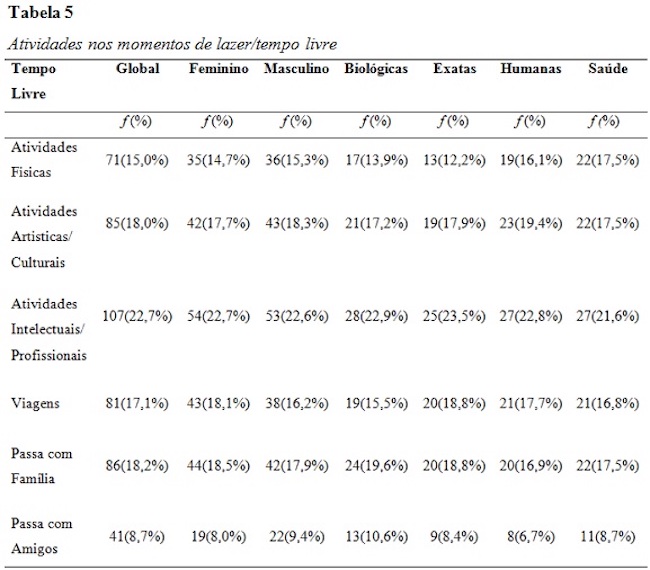Click the Humanas column header
This screenshot has width=650, height=570.
coord(531,69)
